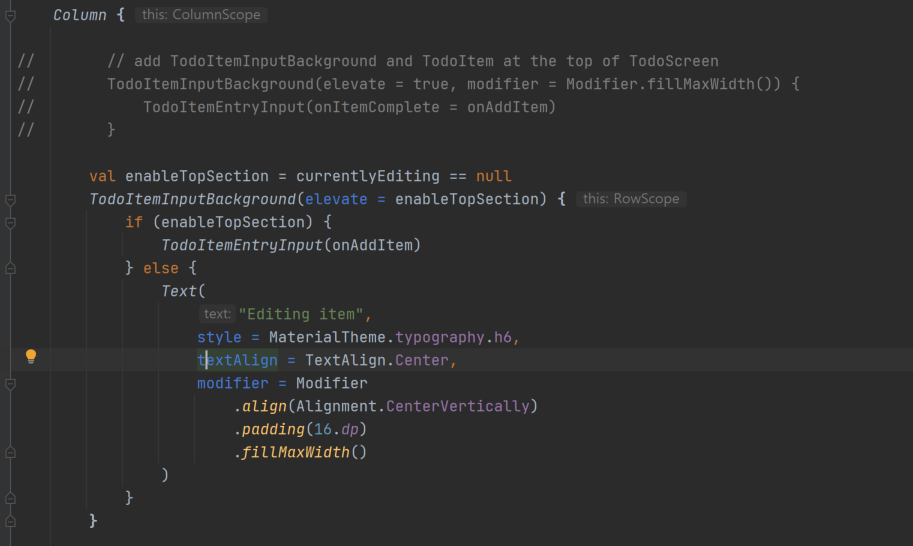The height and width of the screenshot is (546, 913).
Task: Collapse the Column block fold marker
Action: [10, 16]
